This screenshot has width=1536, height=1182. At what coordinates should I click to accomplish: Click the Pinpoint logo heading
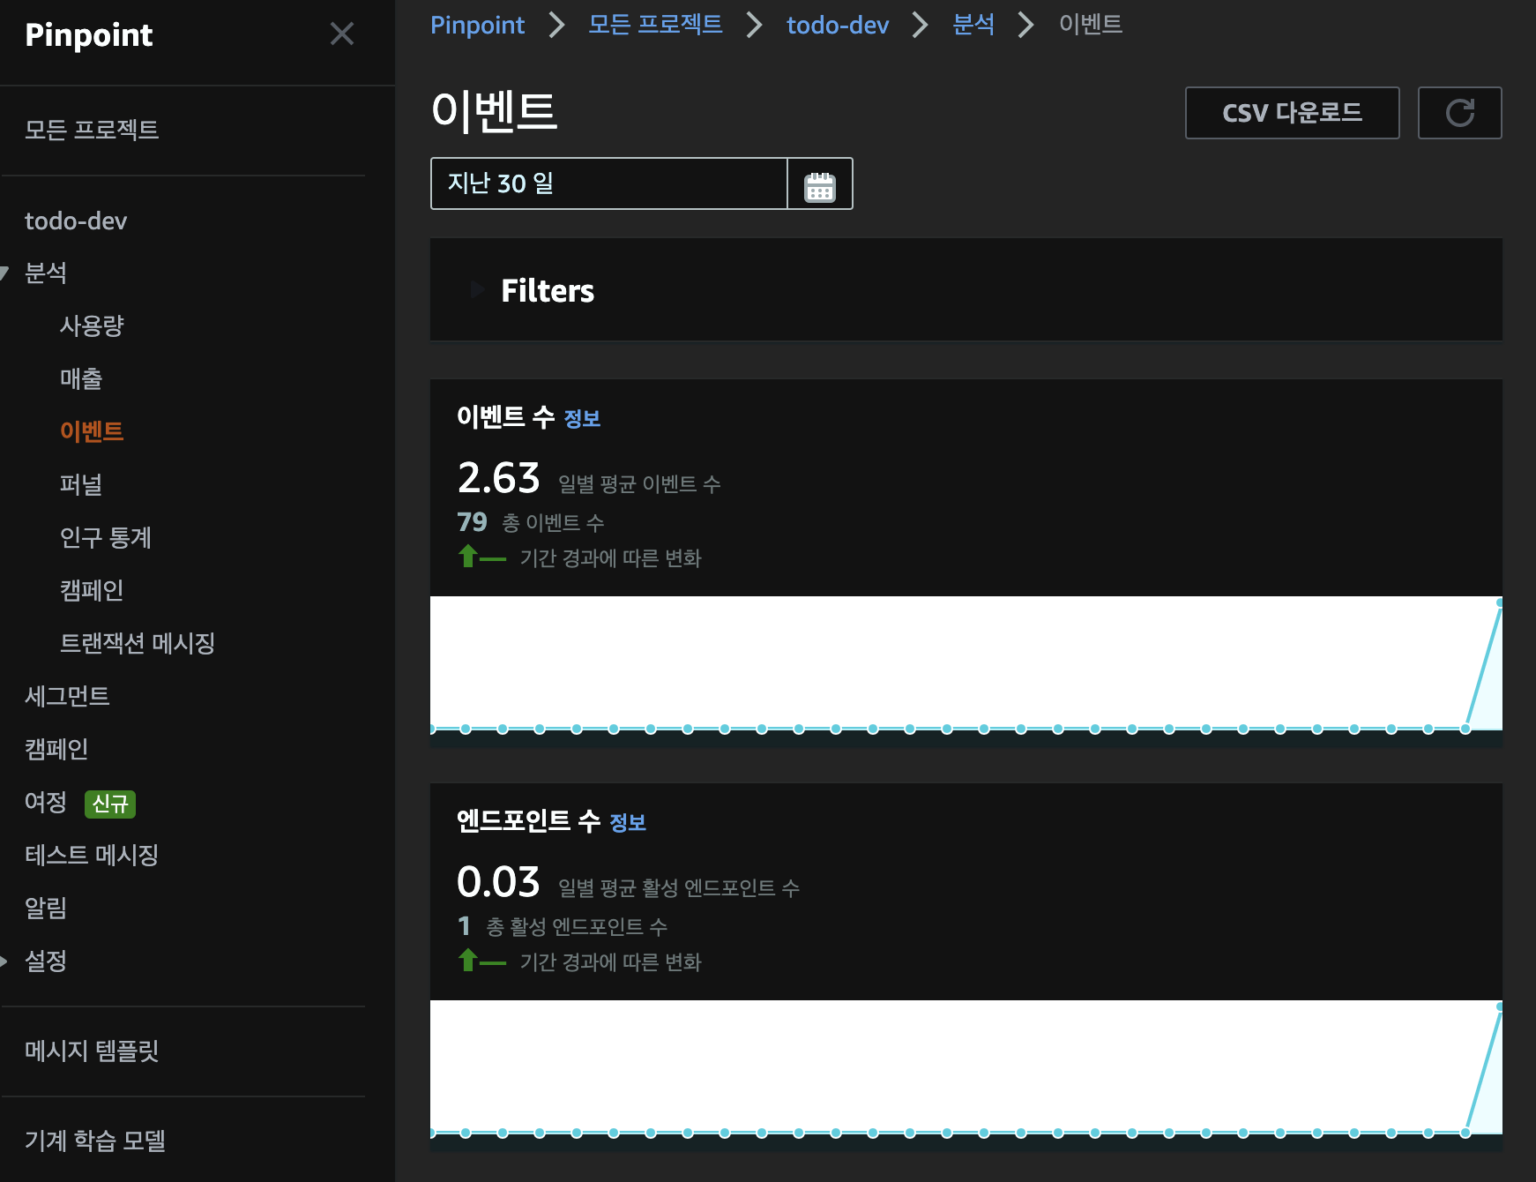88,36
